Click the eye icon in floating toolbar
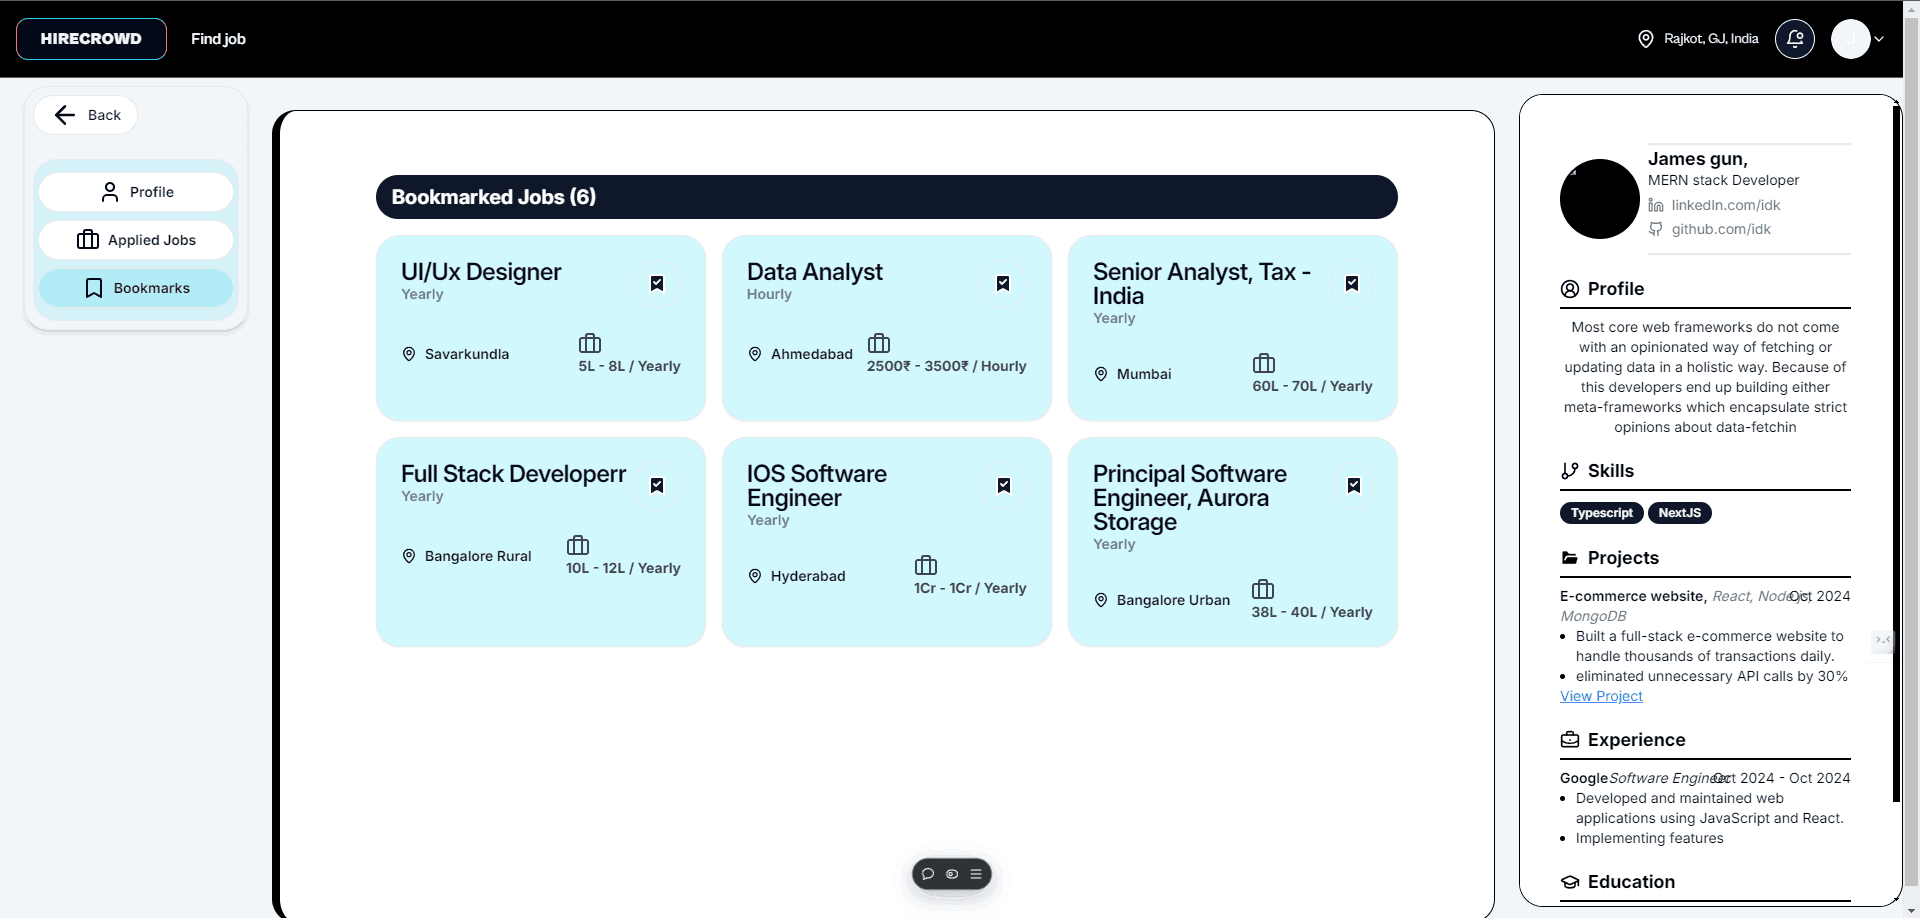This screenshot has height=918, width=1920. coord(952,874)
